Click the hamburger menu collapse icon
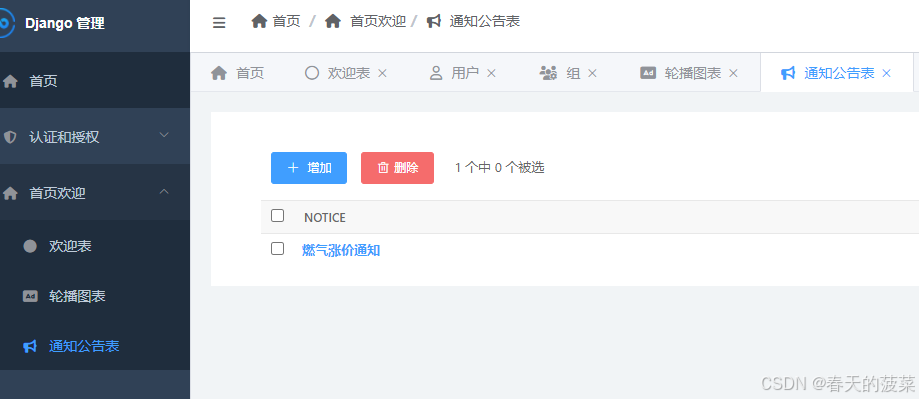The width and height of the screenshot is (919, 399). (x=219, y=23)
